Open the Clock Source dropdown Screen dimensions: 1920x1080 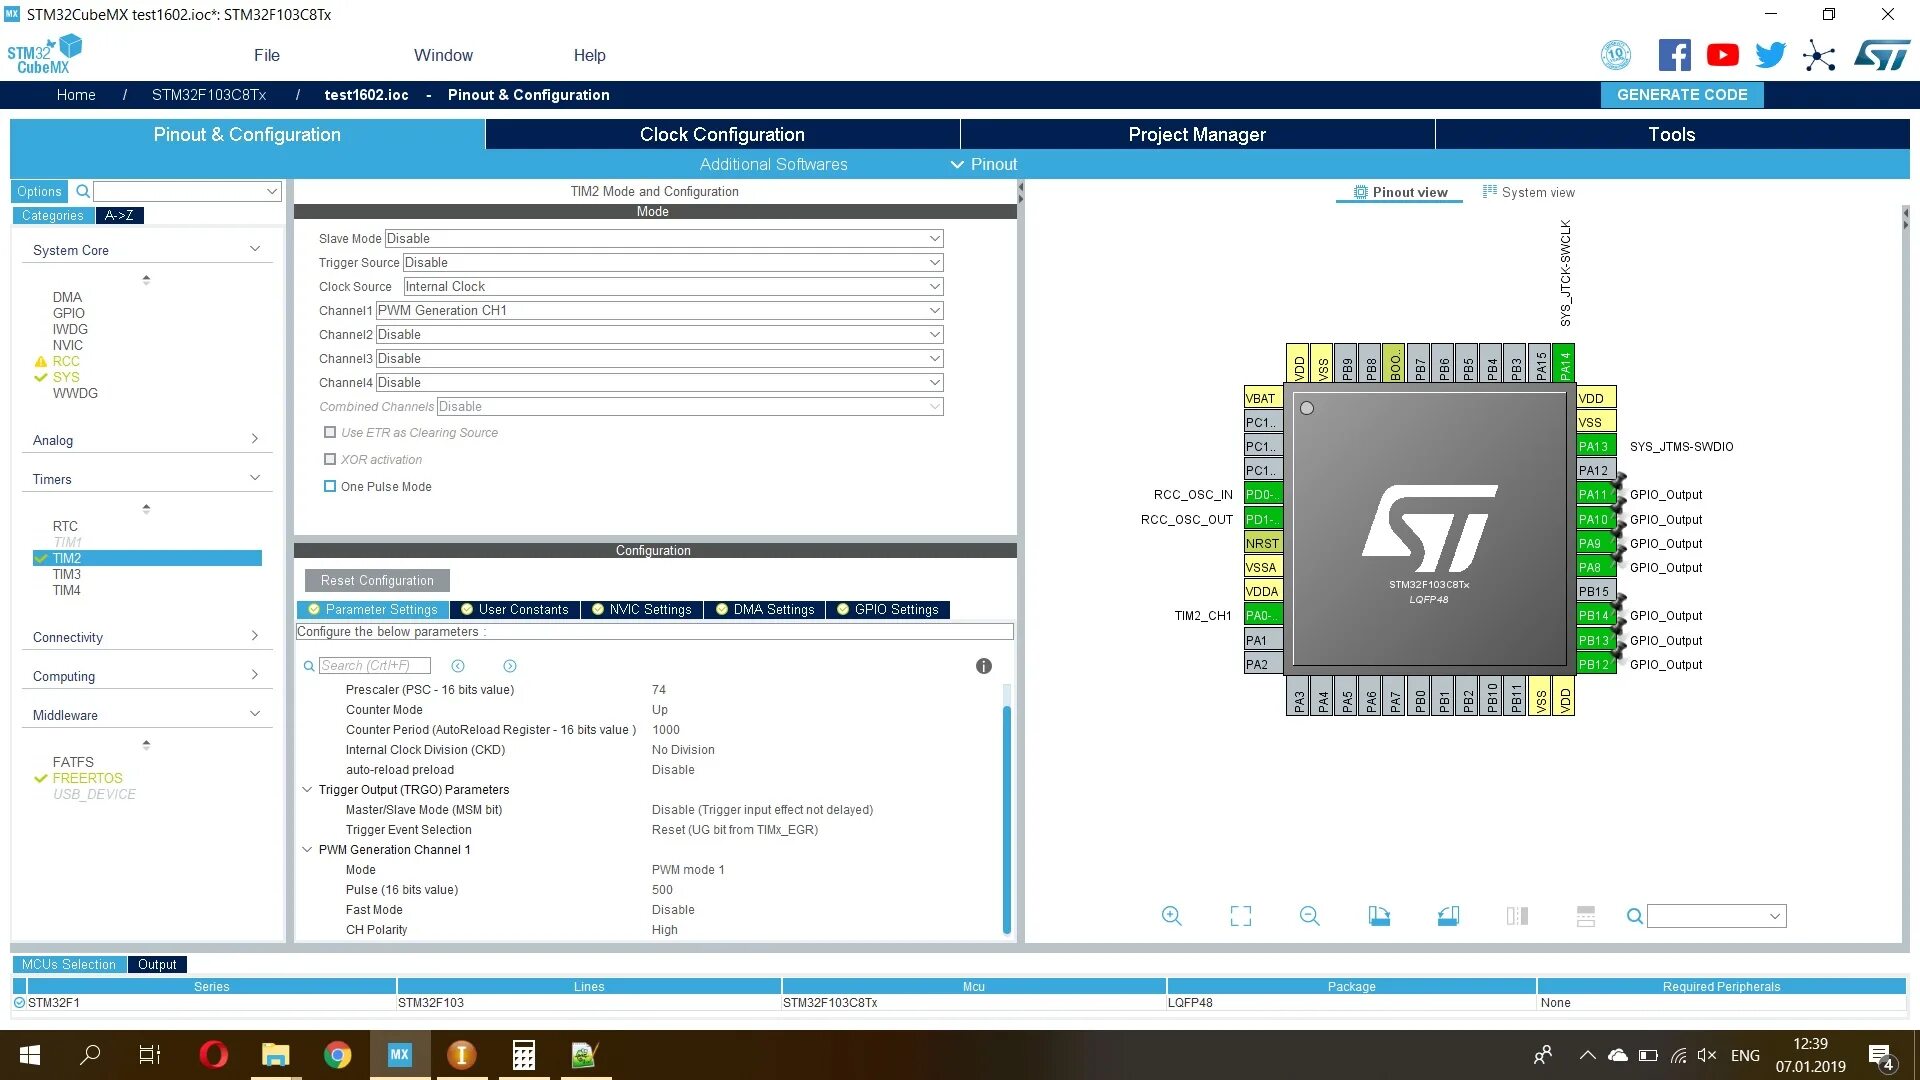tap(672, 287)
